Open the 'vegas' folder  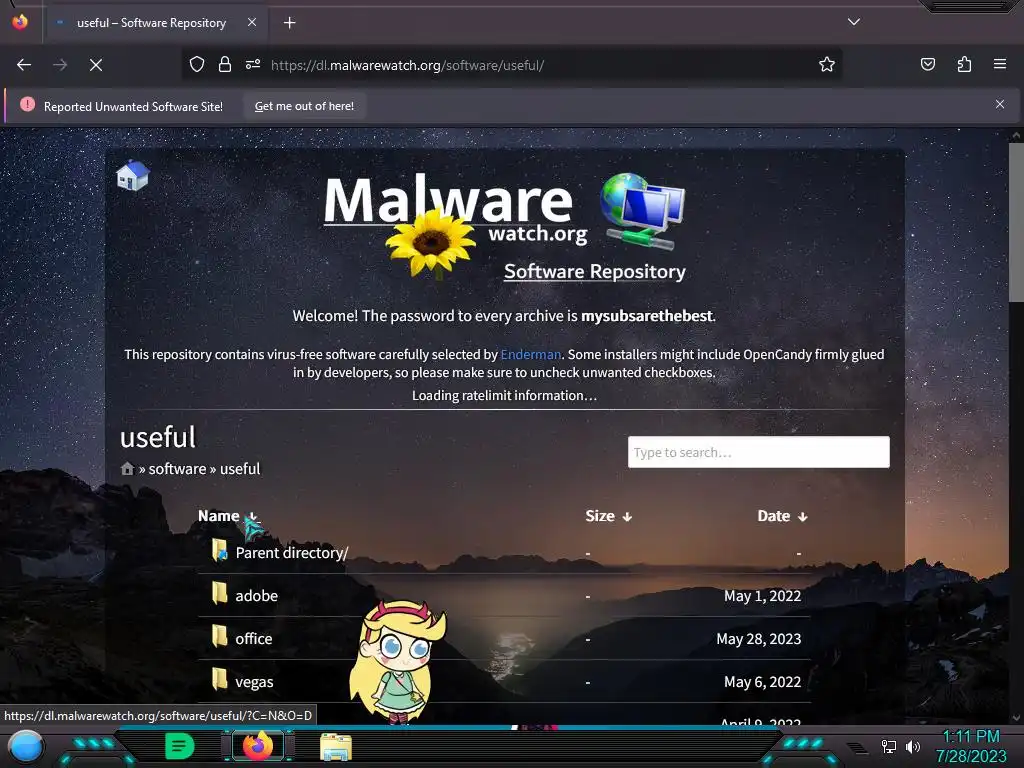point(254,682)
